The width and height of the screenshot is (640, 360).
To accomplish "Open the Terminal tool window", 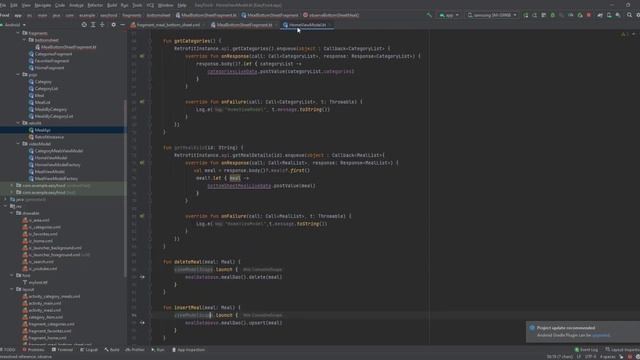I will (x=62, y=350).
